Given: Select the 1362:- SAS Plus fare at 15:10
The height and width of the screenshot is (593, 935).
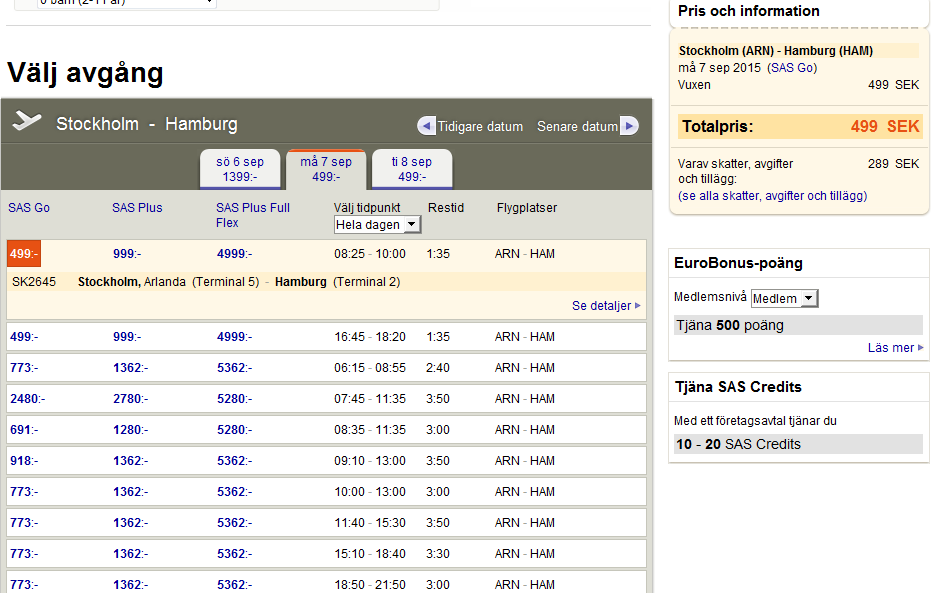Looking at the screenshot, I should click(x=131, y=554).
